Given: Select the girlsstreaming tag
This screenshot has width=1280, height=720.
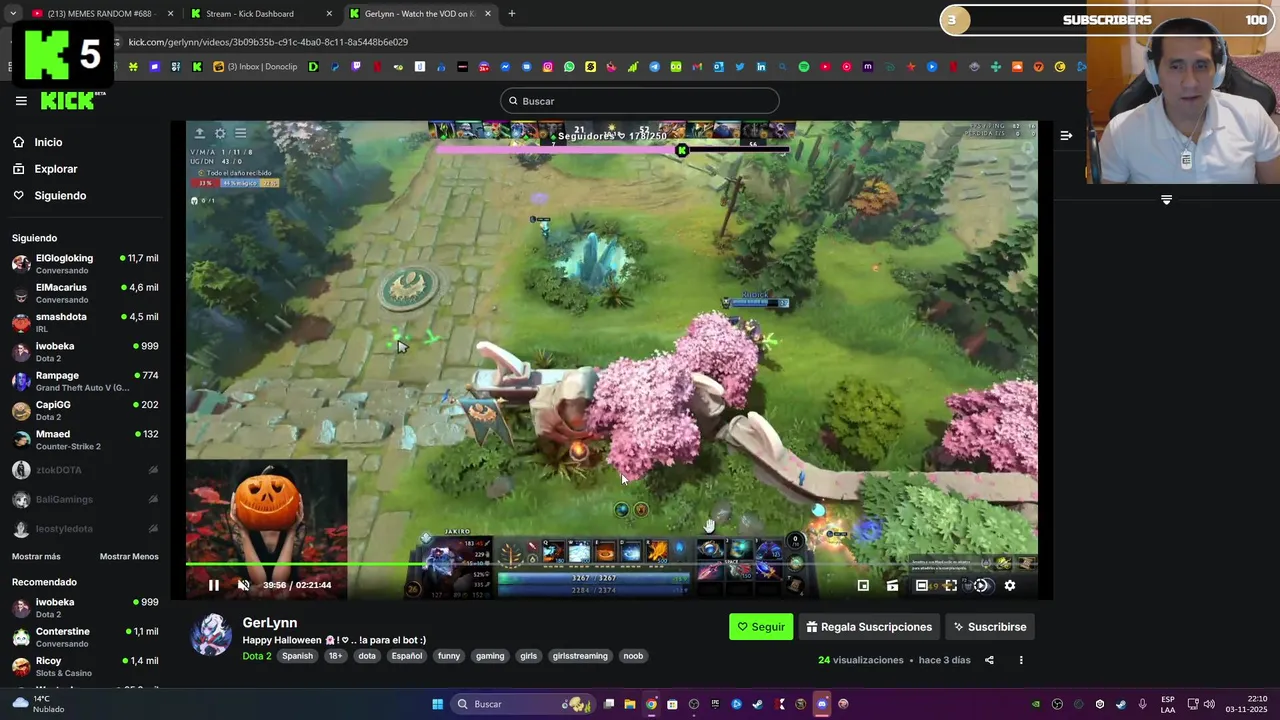Looking at the screenshot, I should point(580,656).
